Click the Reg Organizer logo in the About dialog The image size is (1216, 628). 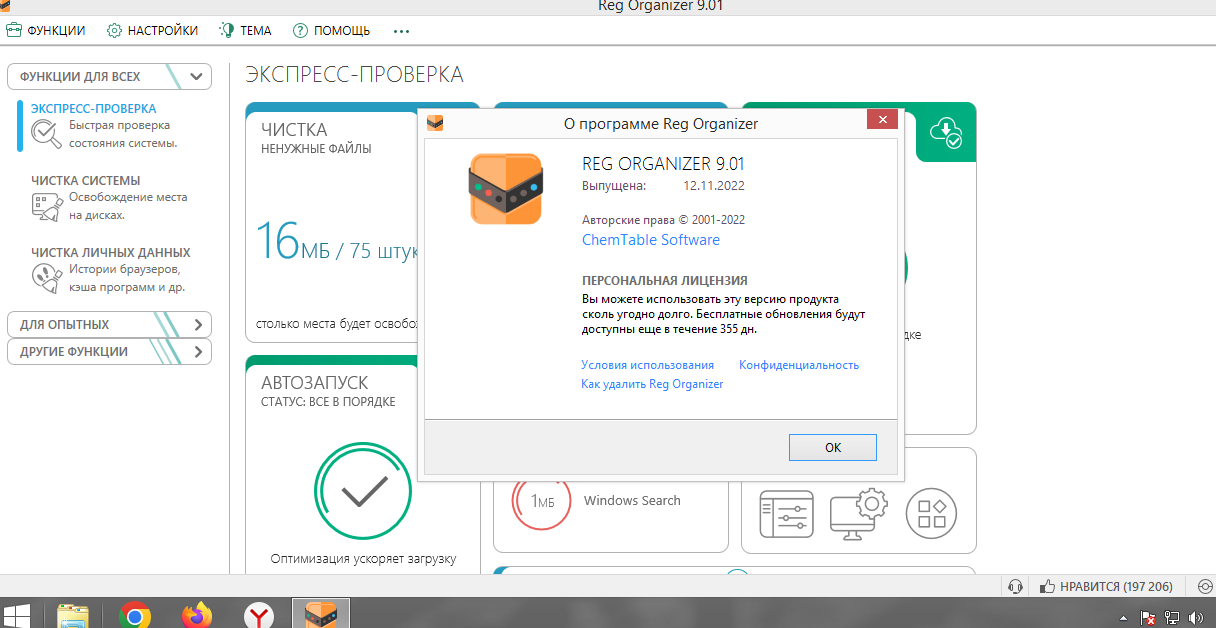click(505, 189)
